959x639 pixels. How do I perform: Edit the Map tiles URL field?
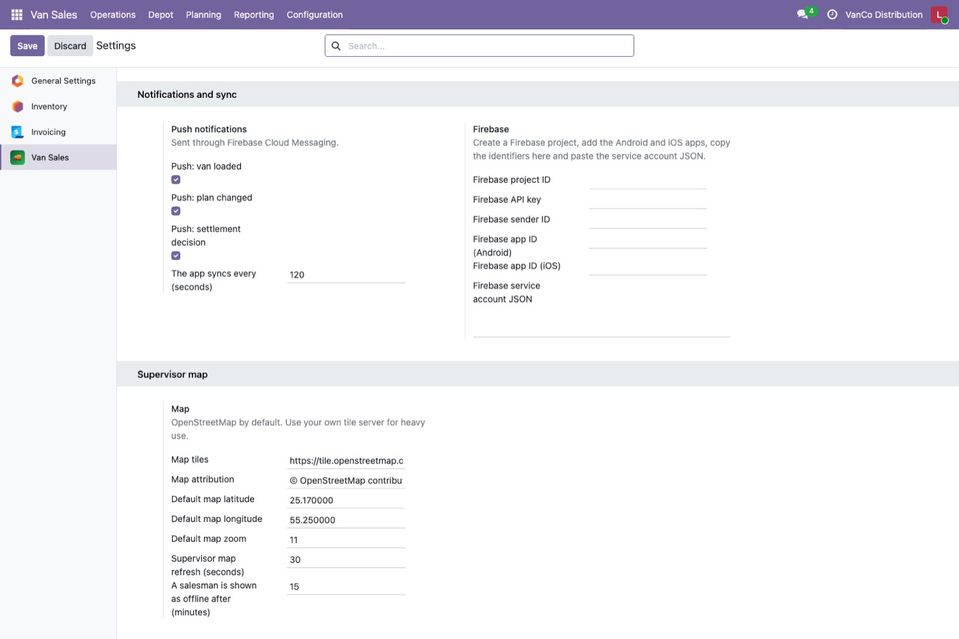point(346,461)
